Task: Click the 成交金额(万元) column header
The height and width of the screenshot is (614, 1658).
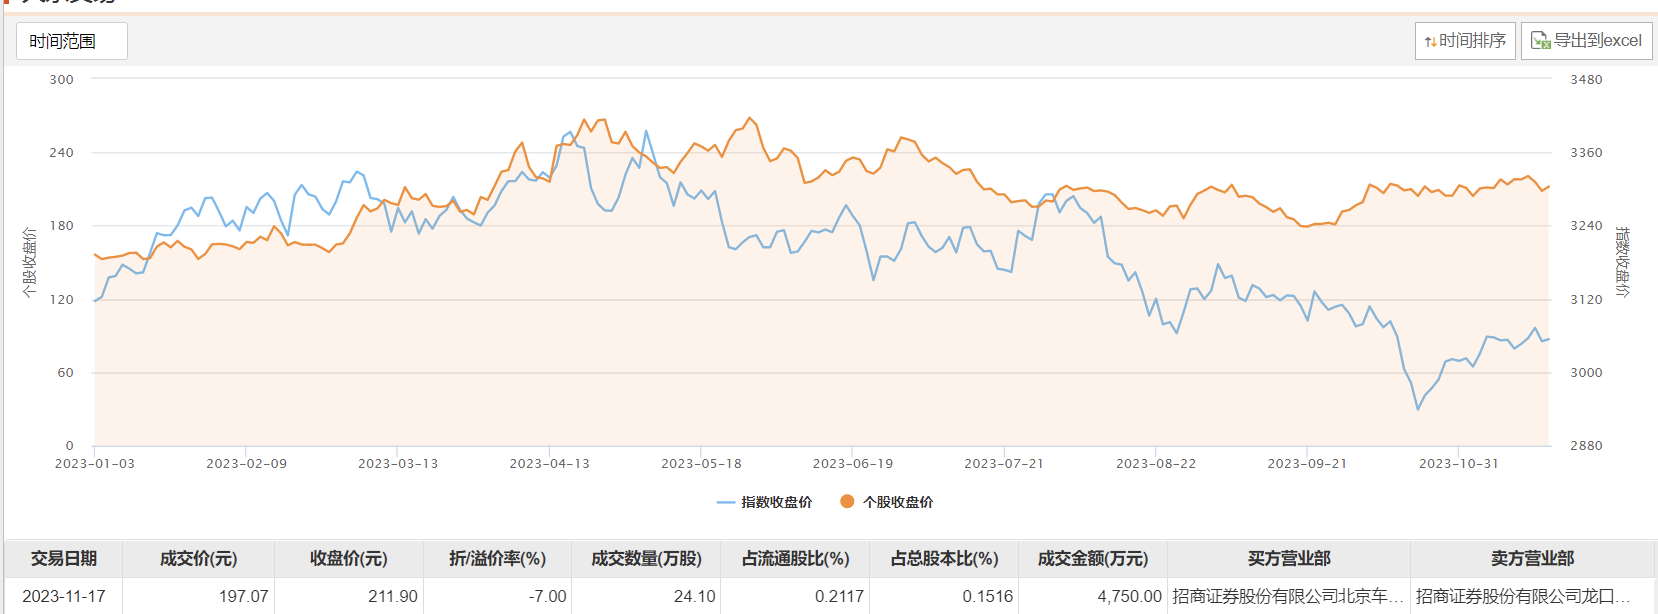Action: click(x=1092, y=558)
